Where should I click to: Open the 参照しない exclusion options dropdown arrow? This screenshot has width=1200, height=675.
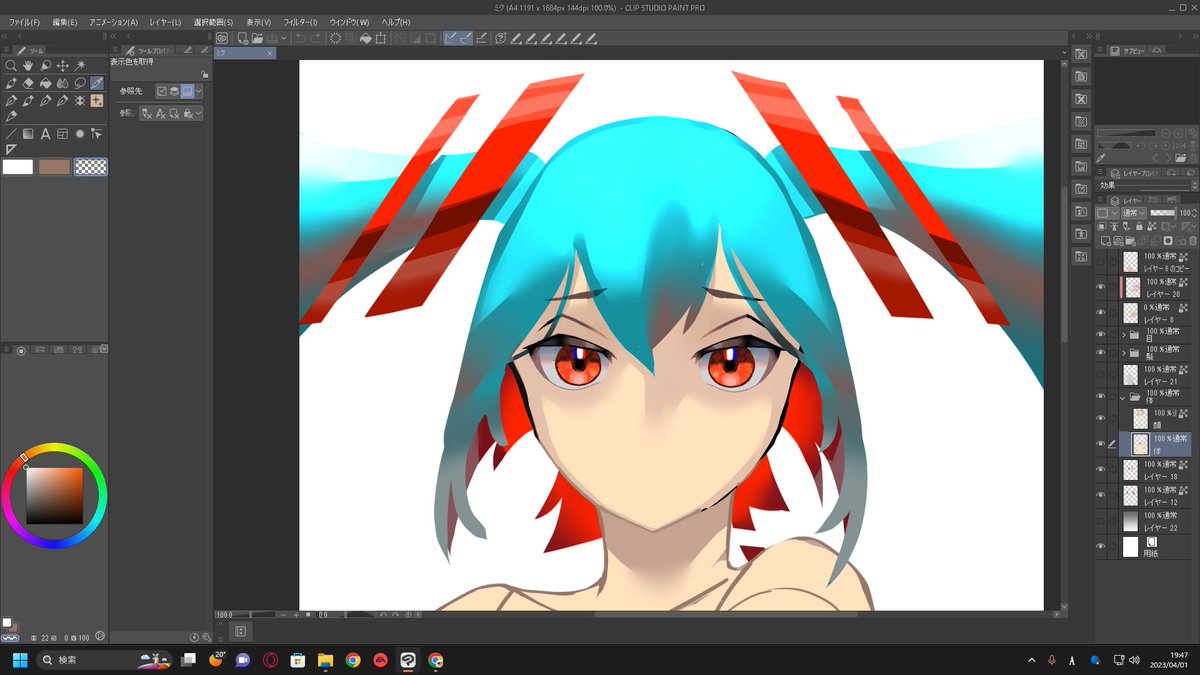[199, 114]
